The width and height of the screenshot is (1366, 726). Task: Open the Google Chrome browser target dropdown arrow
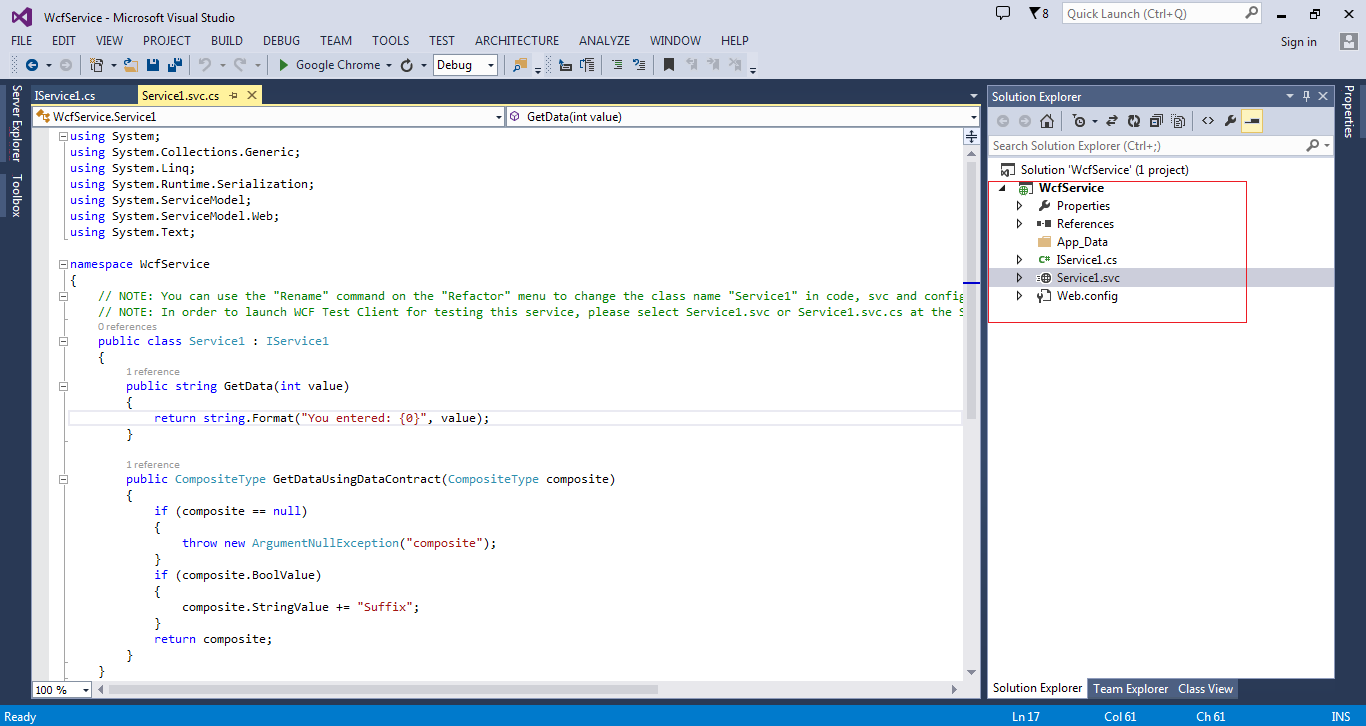pyautogui.click(x=388, y=65)
